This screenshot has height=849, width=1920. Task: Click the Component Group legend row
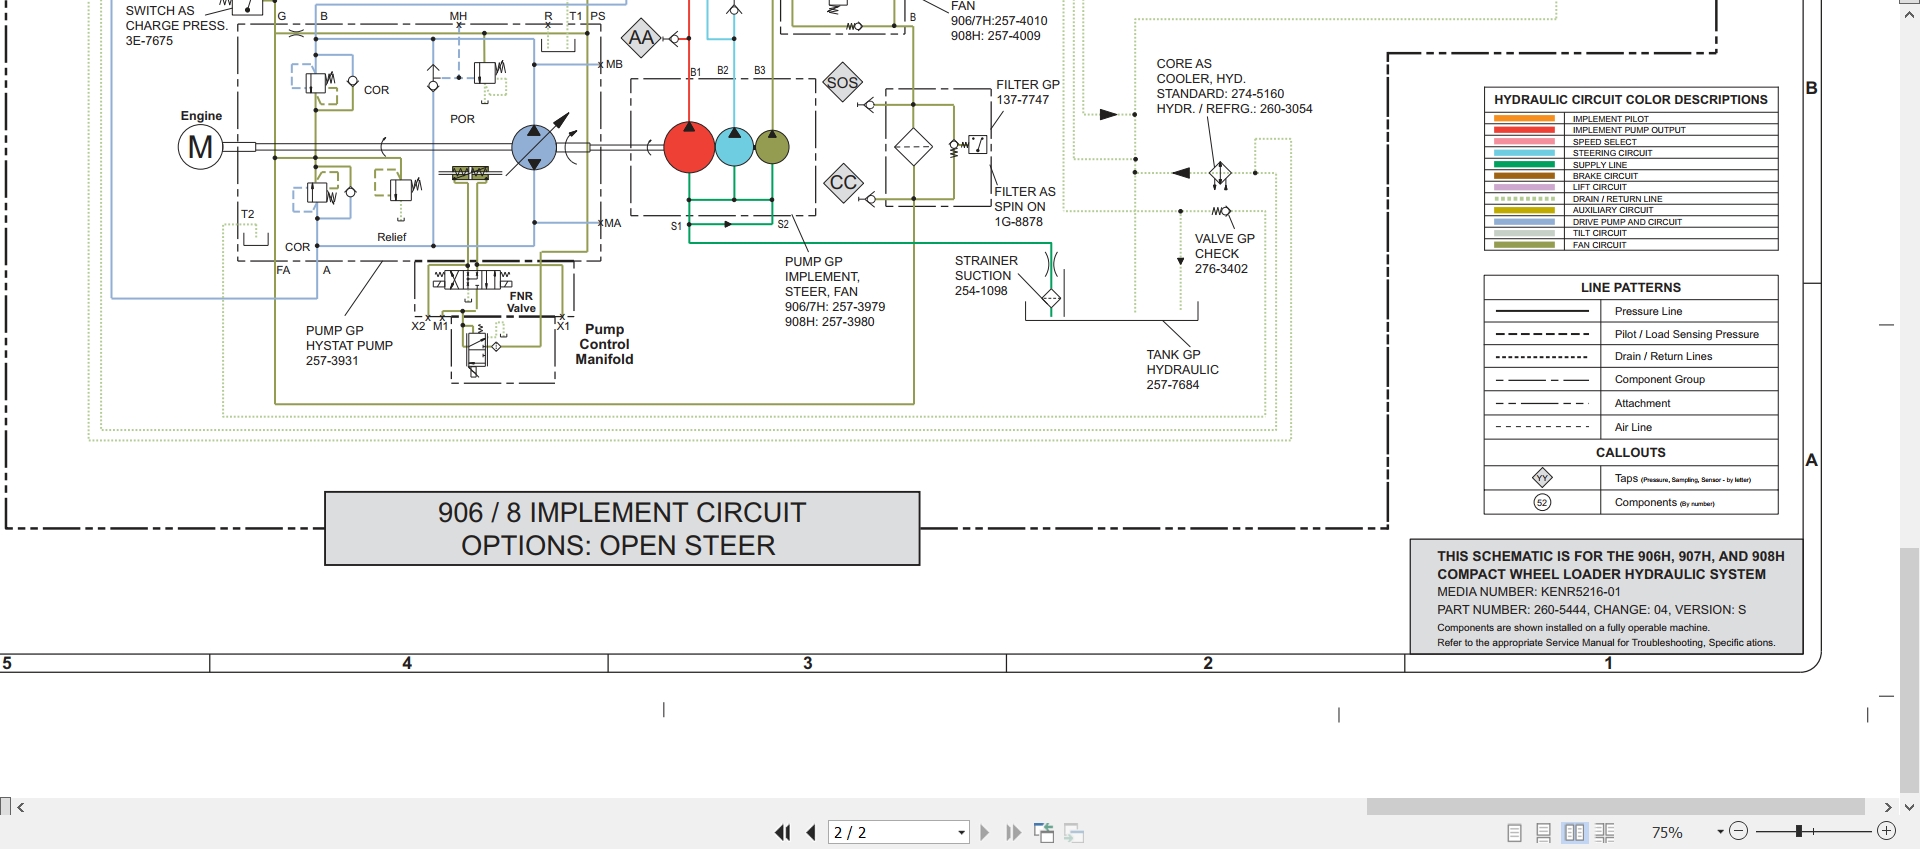tap(1630, 379)
